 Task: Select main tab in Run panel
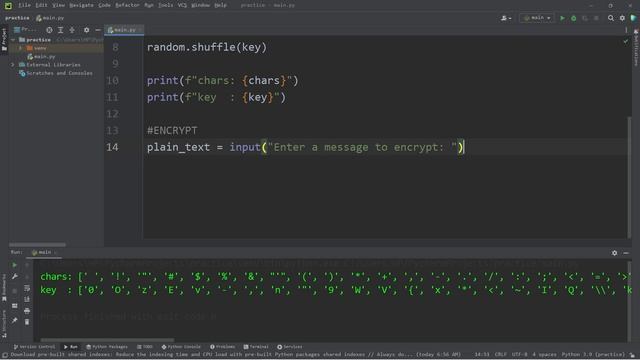click(44, 253)
